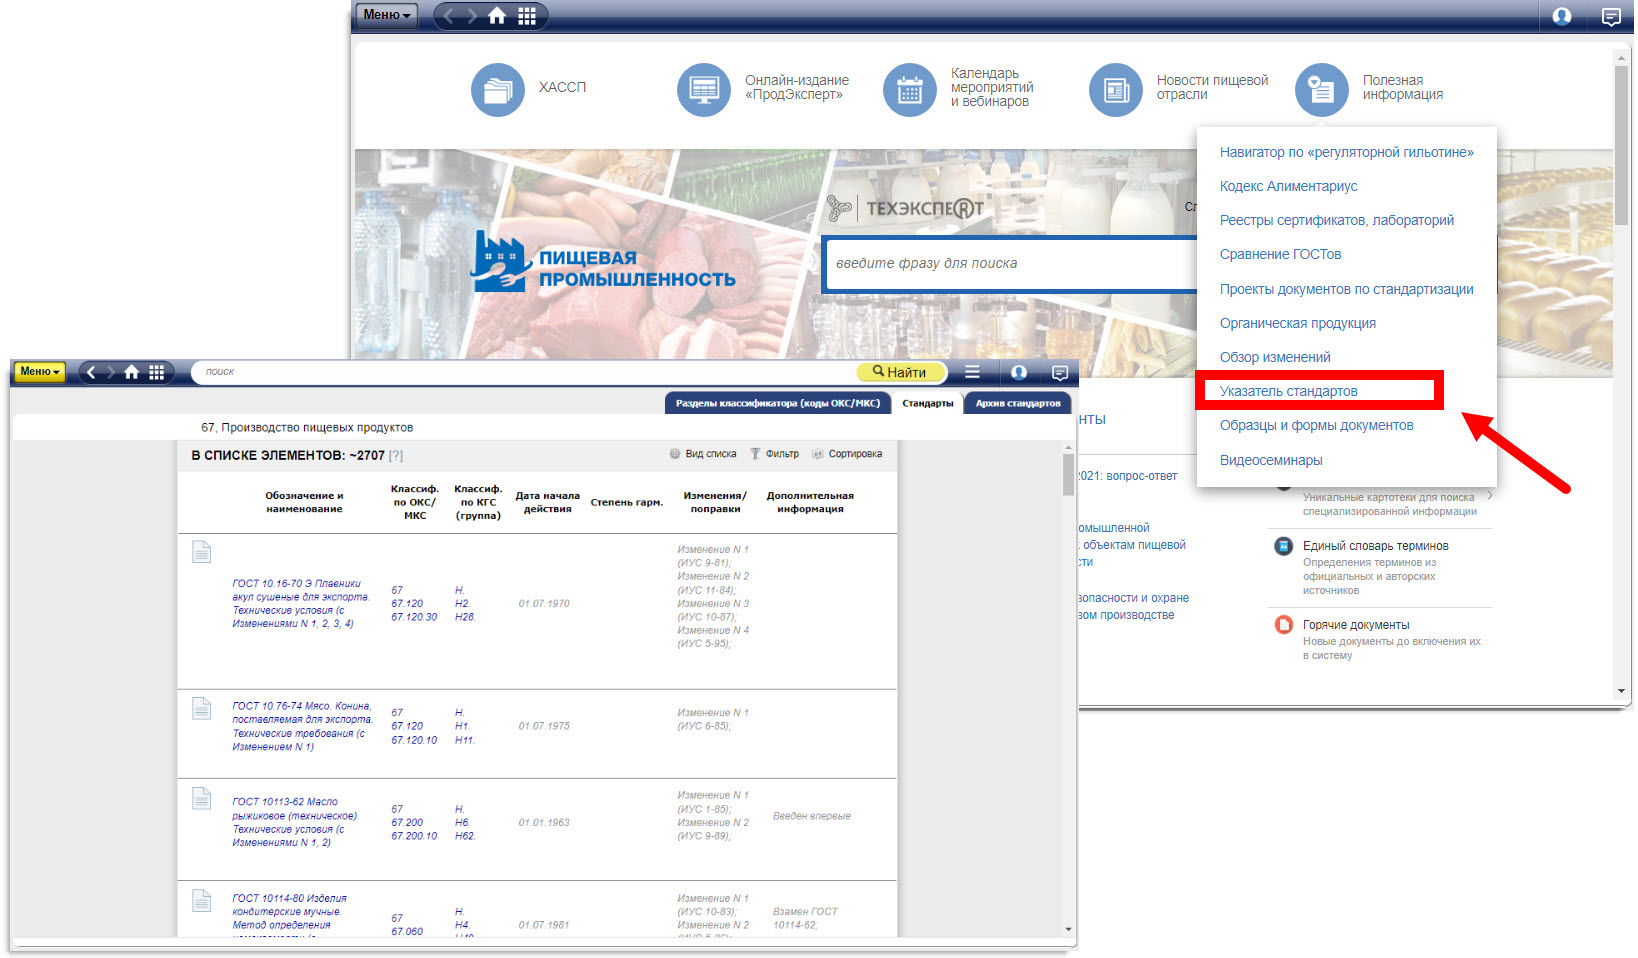Open Горячие документы link
This screenshot has width=1638, height=958.
1355,625
